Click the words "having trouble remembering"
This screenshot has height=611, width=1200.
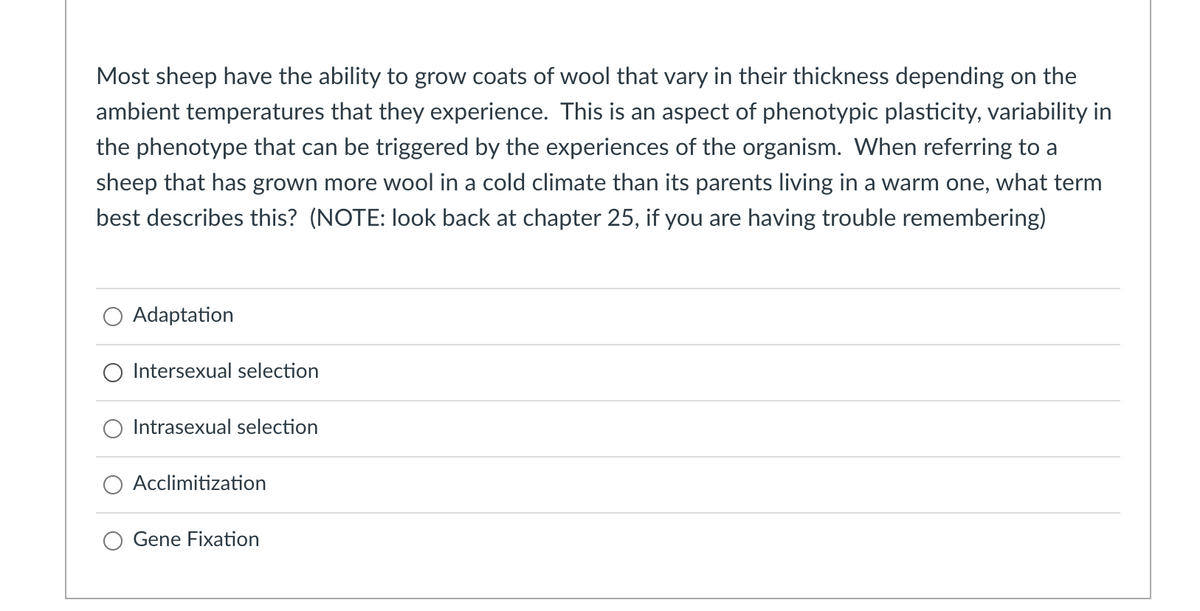point(900,218)
